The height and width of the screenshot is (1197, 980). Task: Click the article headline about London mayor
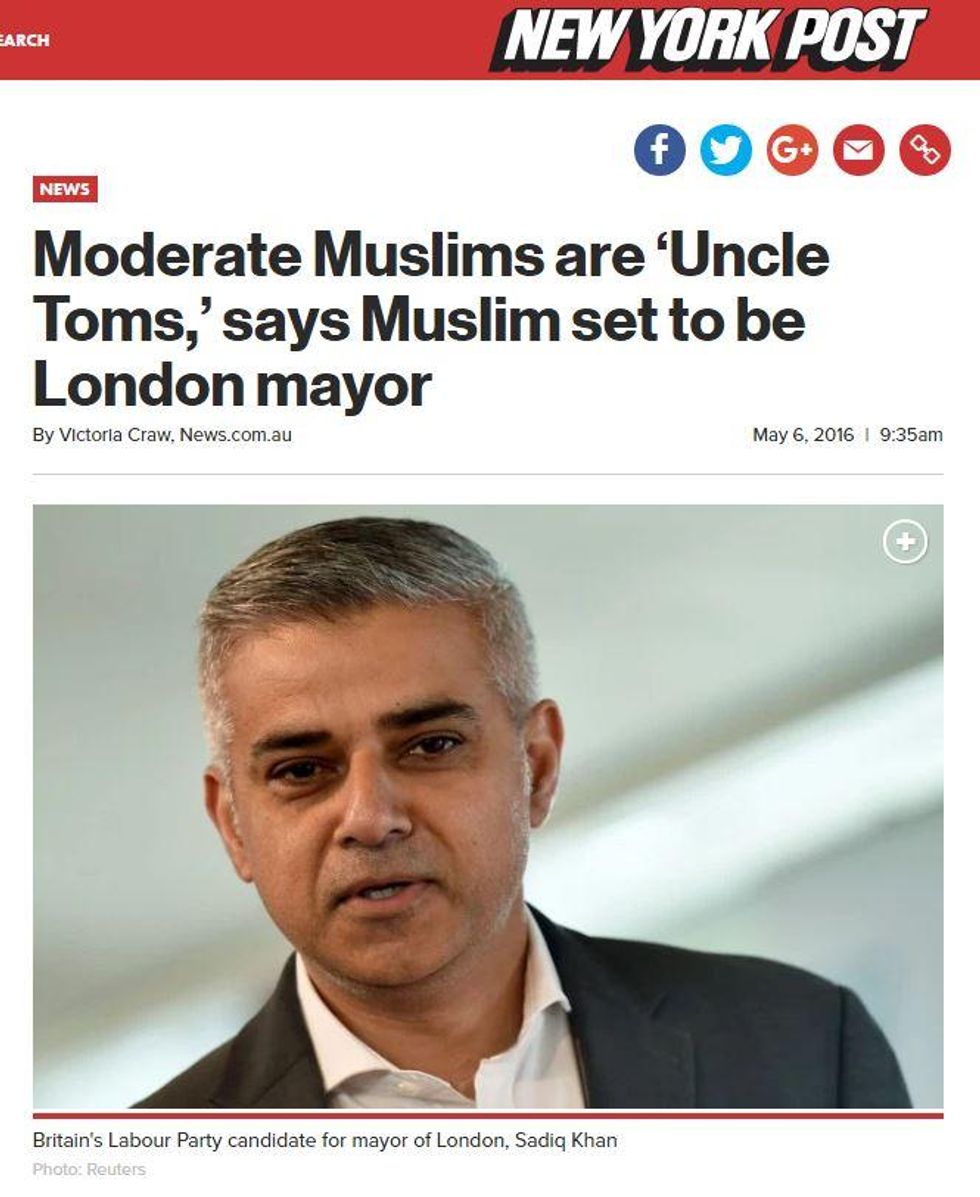point(431,320)
